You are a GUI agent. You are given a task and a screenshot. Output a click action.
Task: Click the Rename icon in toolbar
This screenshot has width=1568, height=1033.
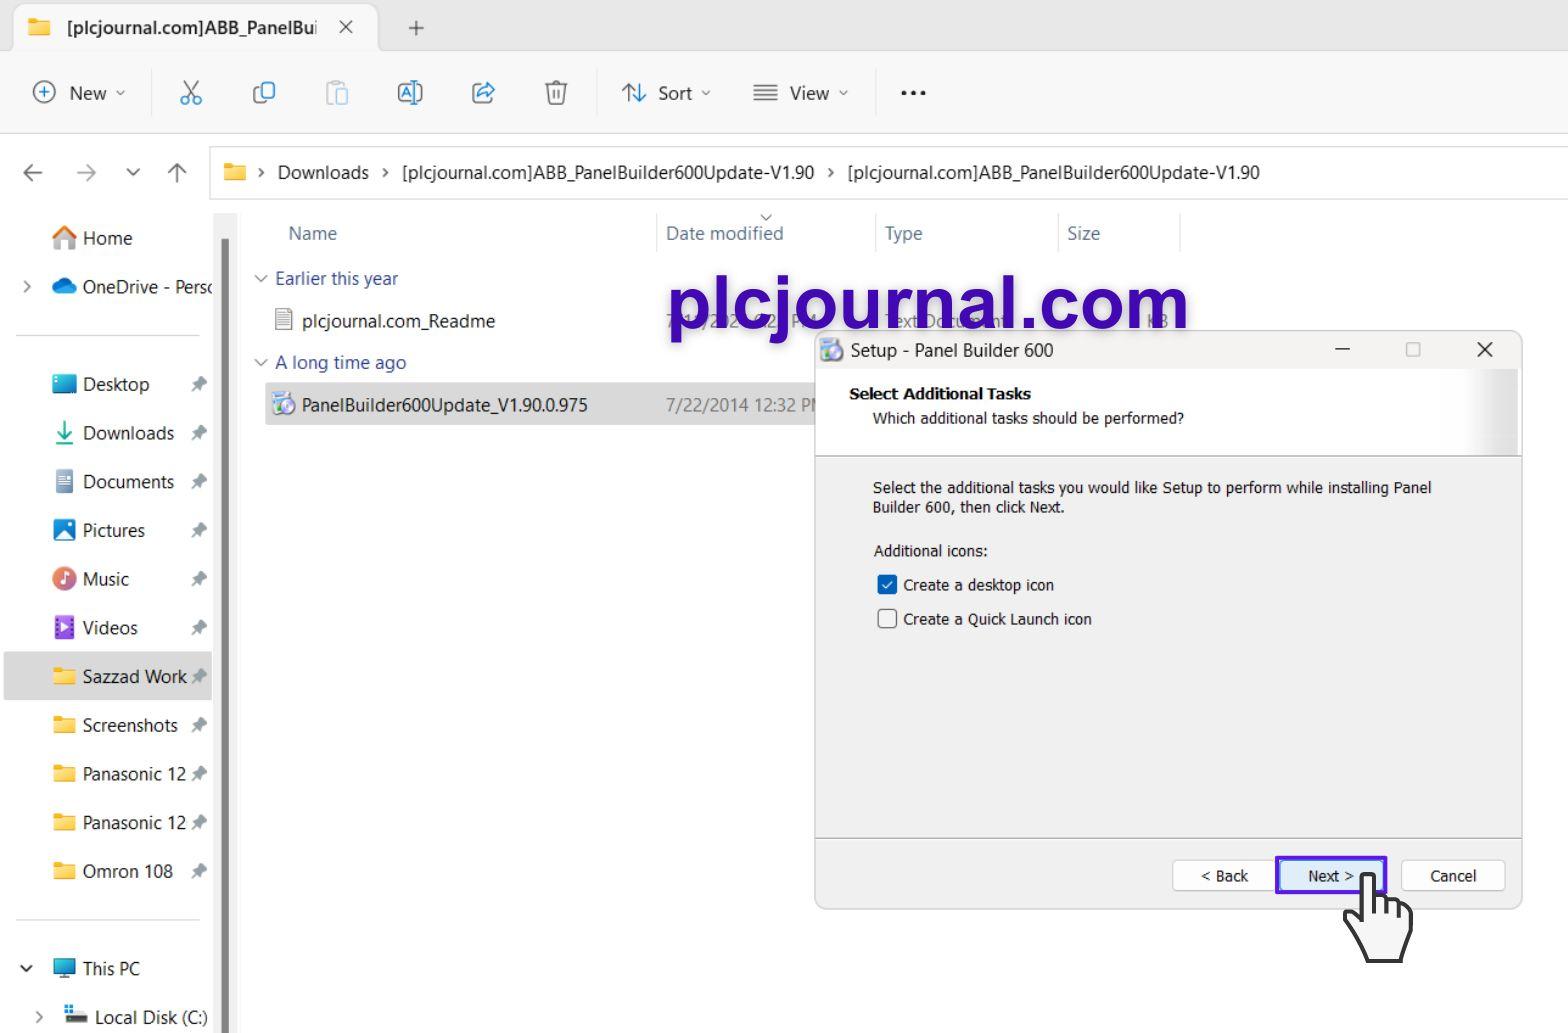(410, 93)
